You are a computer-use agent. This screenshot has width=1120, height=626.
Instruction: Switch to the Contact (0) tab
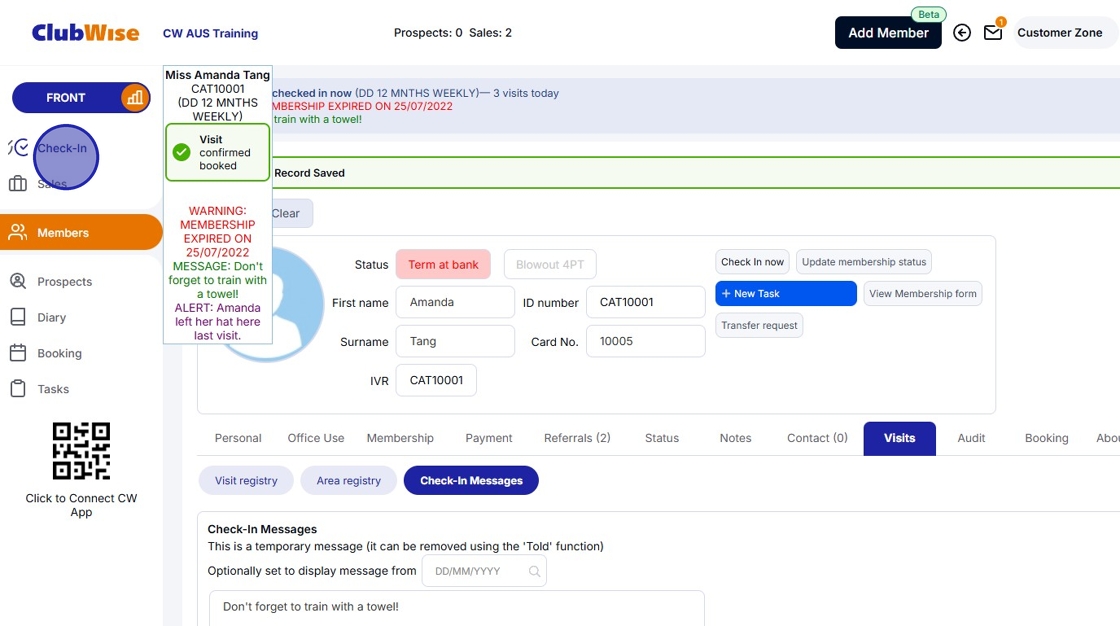[x=817, y=438]
